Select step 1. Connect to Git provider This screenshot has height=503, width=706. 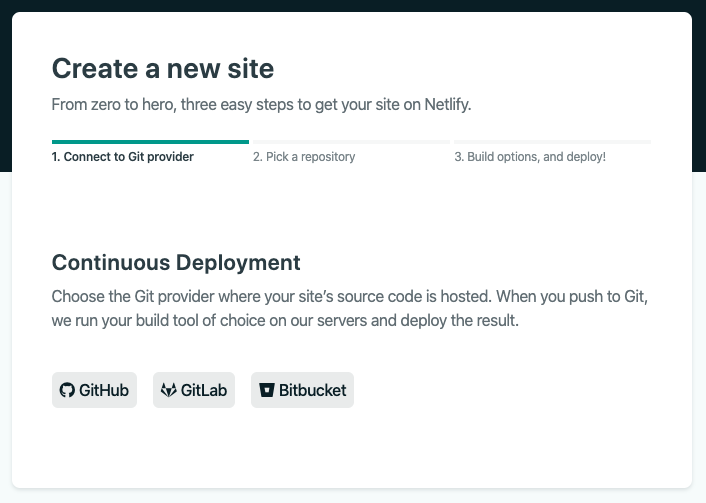(x=123, y=157)
